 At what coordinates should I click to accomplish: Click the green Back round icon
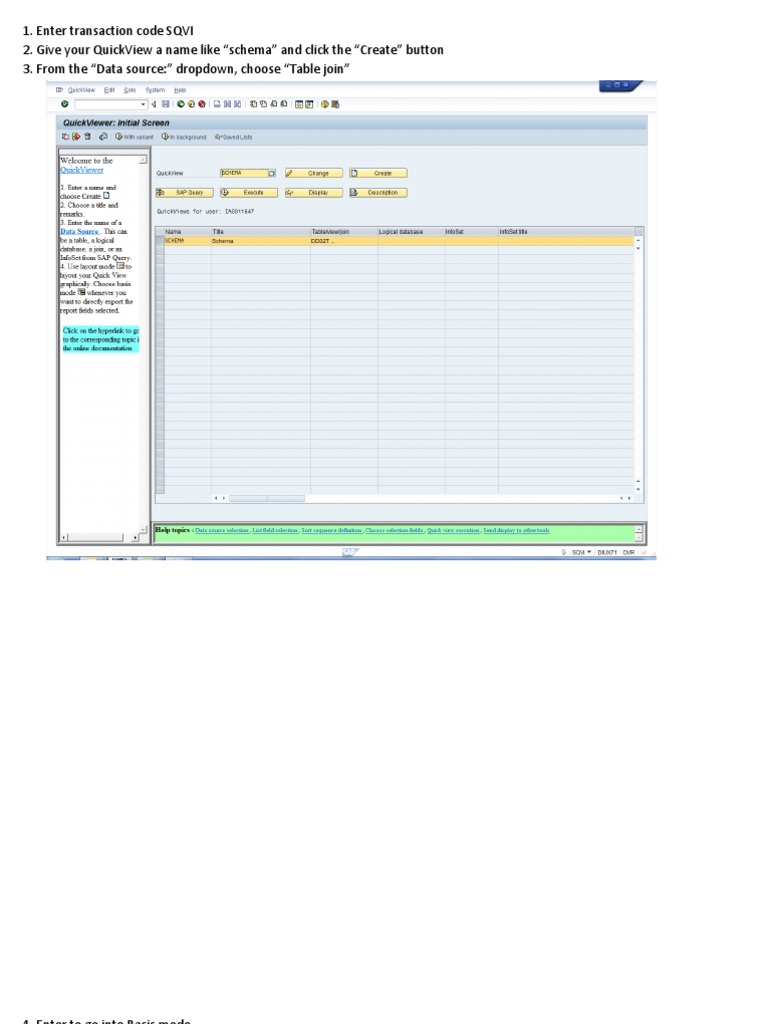182,104
